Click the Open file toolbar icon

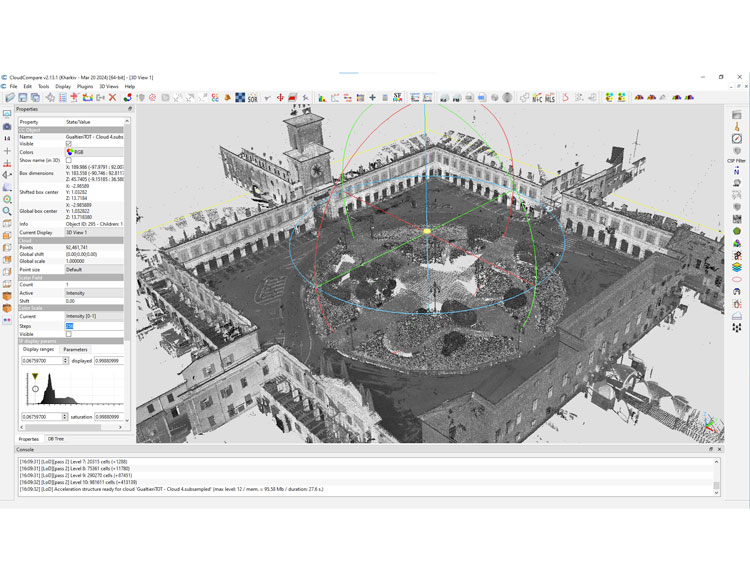pos(10,98)
